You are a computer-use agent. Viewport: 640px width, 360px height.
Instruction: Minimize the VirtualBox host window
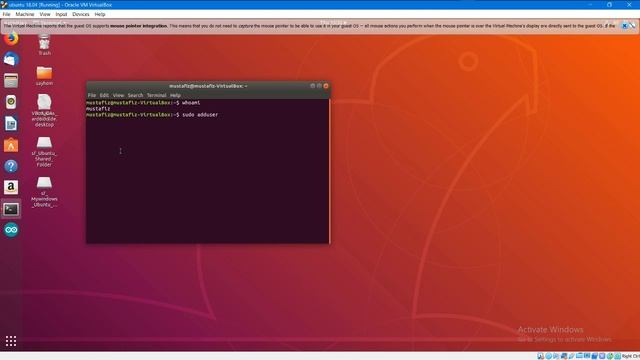590,4
